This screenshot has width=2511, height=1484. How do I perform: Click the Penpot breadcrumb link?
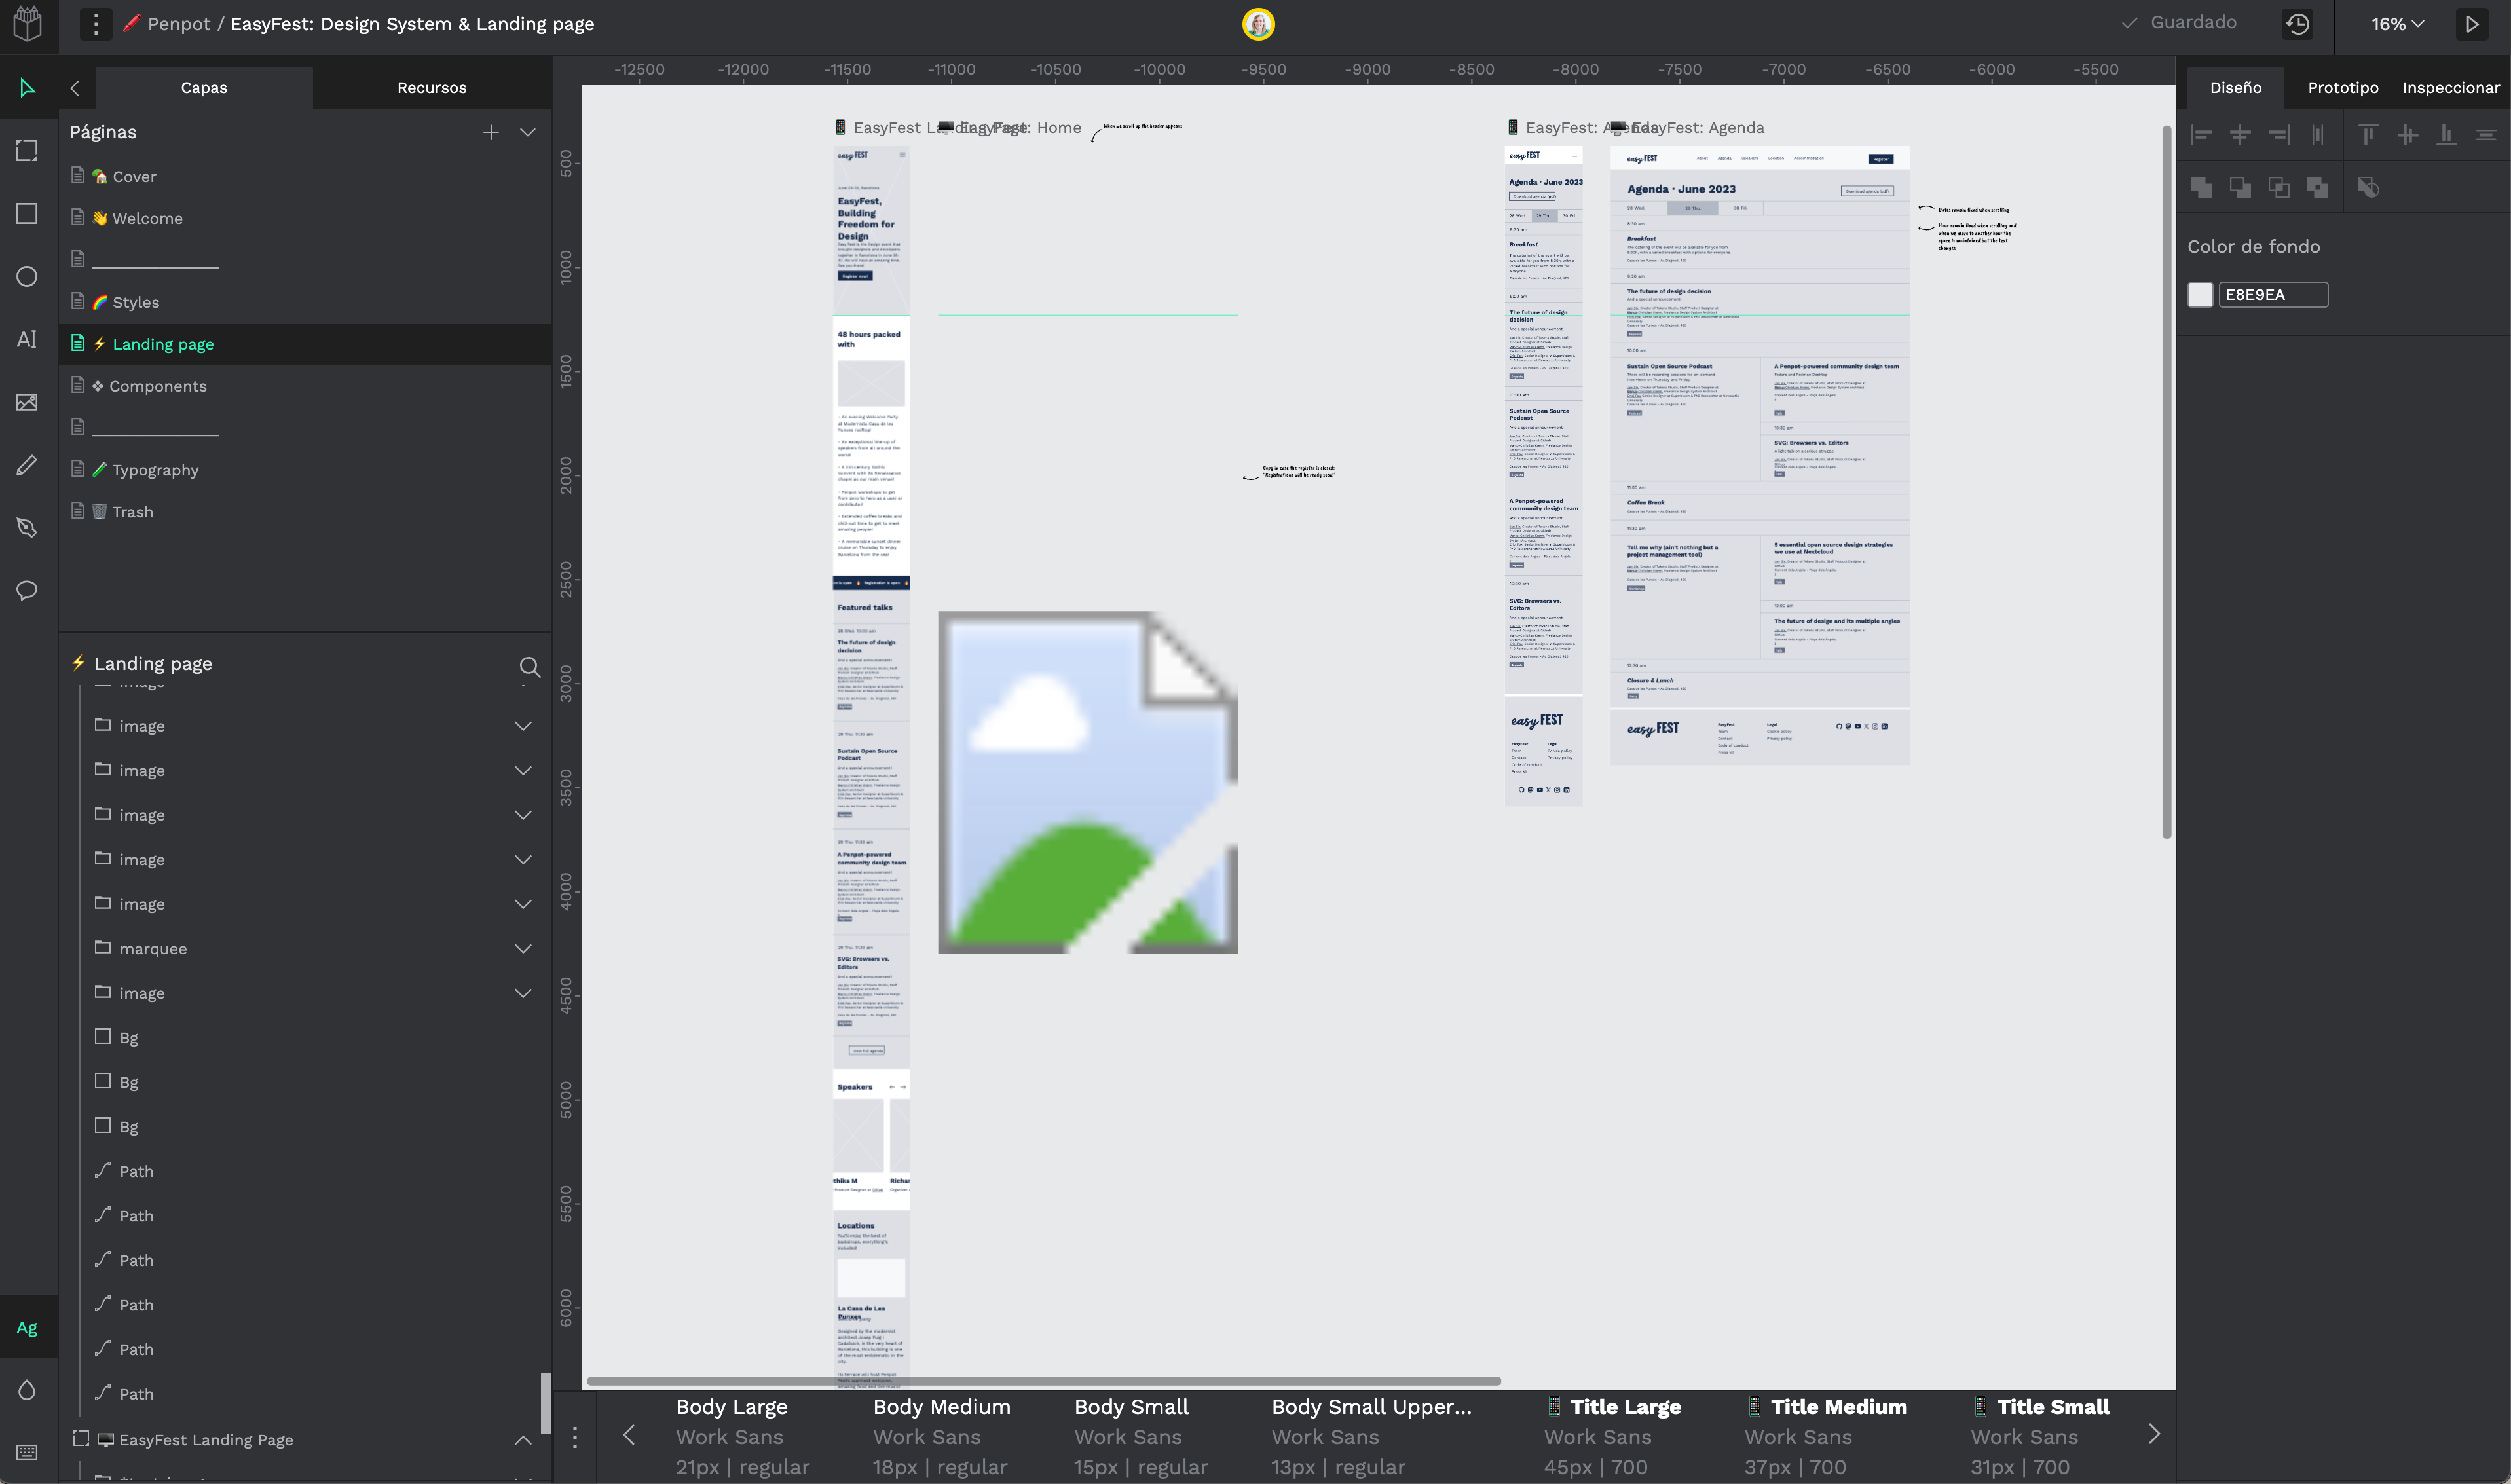click(180, 24)
